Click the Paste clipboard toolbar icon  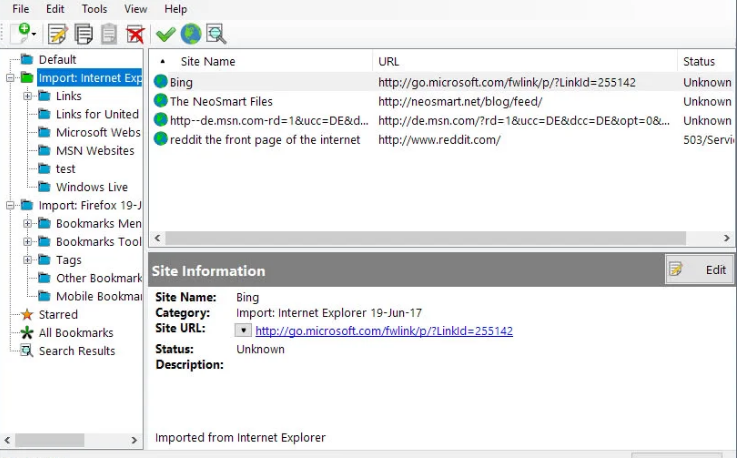(x=109, y=34)
